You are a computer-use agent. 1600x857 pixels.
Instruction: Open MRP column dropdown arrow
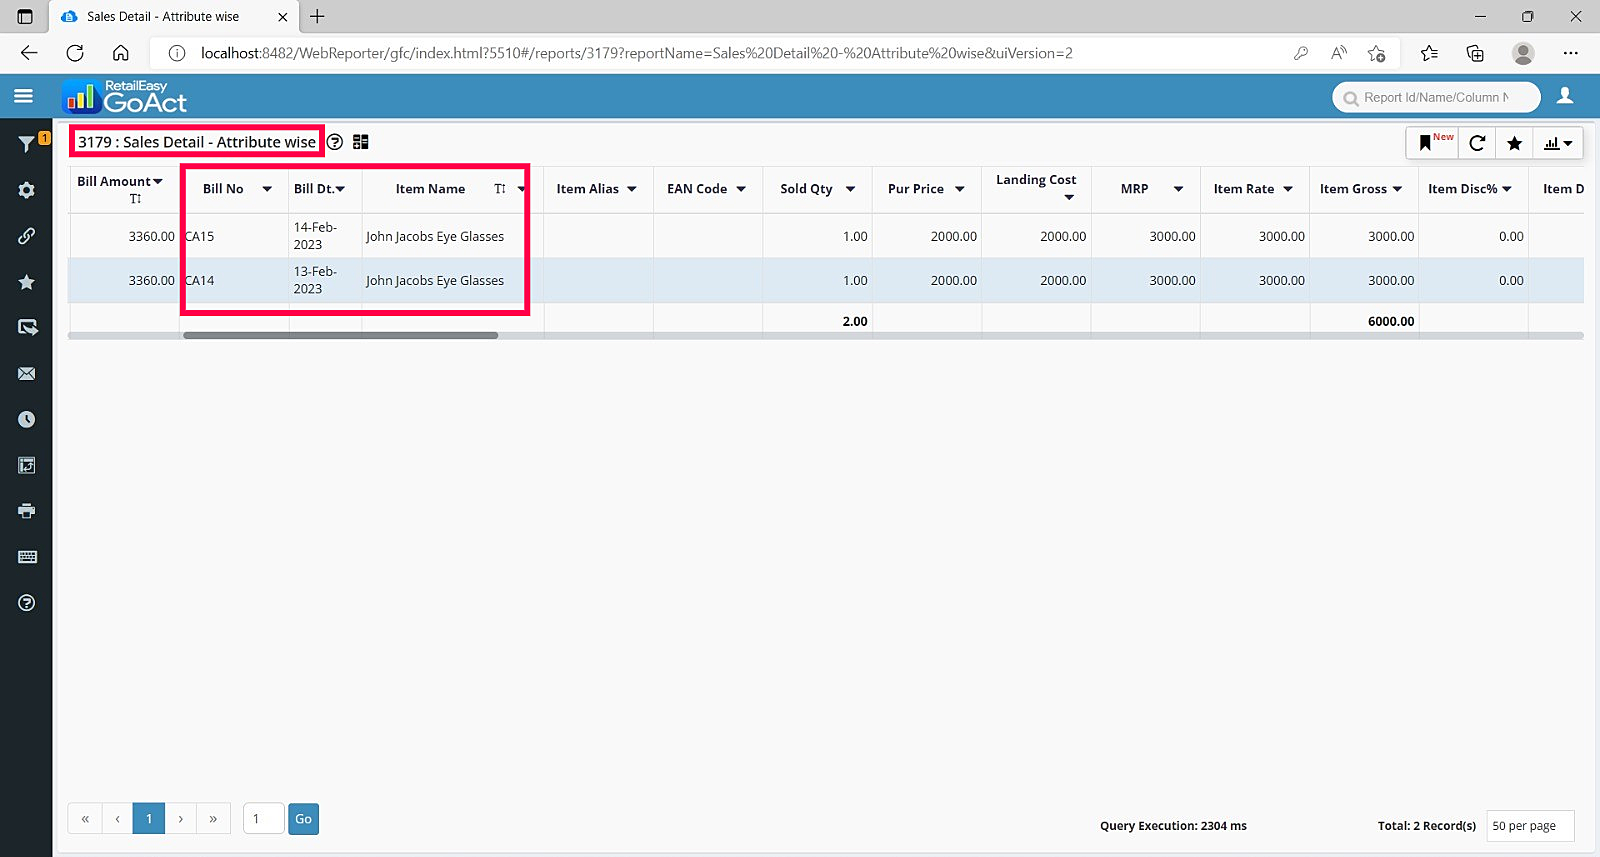[1179, 189]
